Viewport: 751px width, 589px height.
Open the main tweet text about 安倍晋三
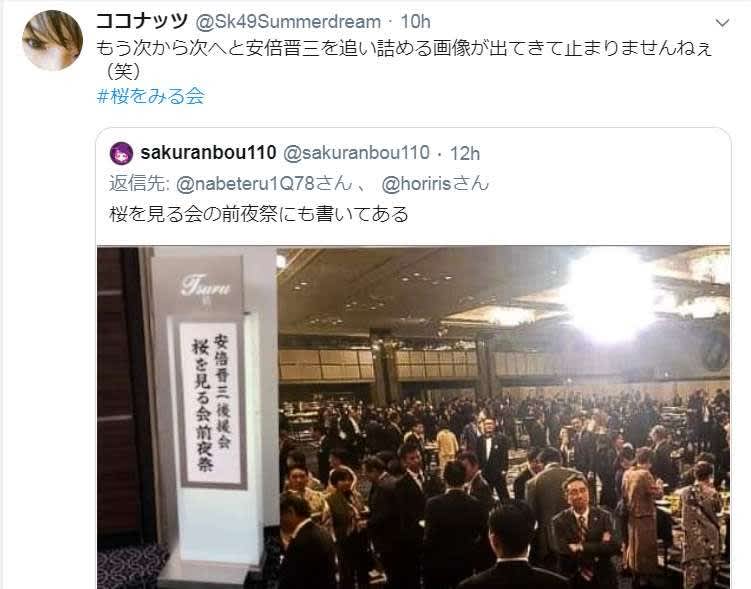(404, 48)
